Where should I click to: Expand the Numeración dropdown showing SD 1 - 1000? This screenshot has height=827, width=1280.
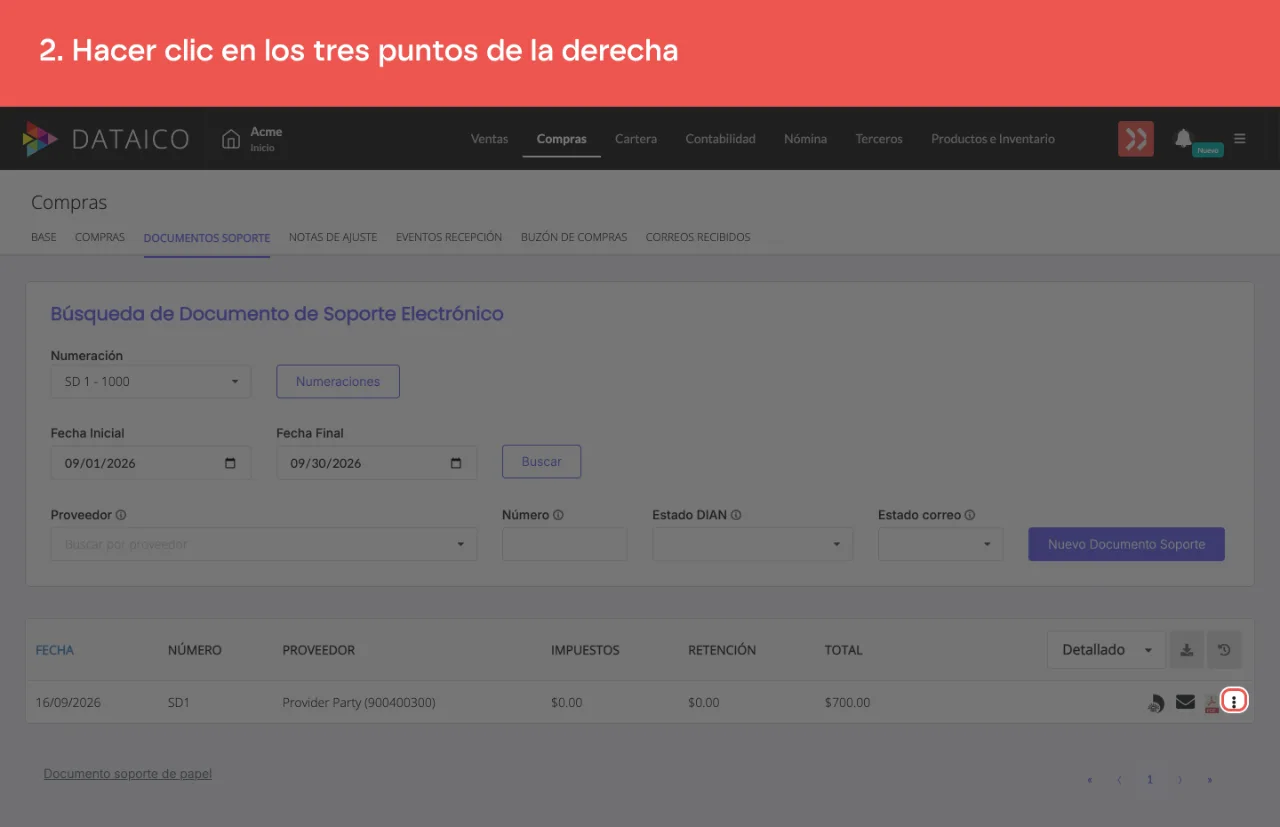pyautogui.click(x=151, y=381)
